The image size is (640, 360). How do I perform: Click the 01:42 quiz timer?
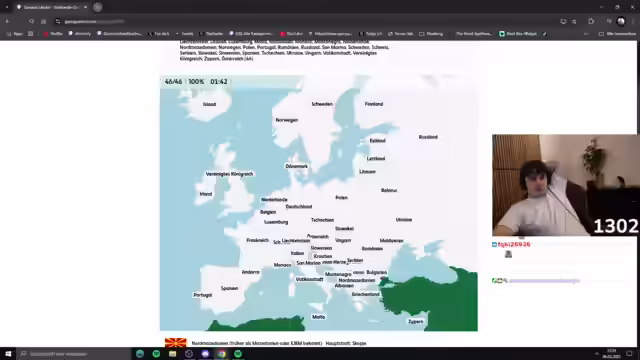tap(219, 82)
